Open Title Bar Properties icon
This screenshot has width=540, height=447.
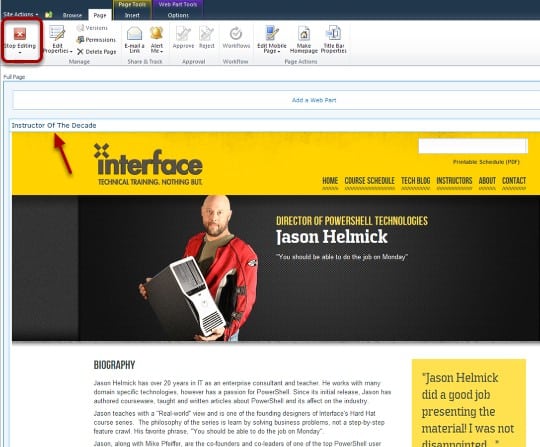333,33
